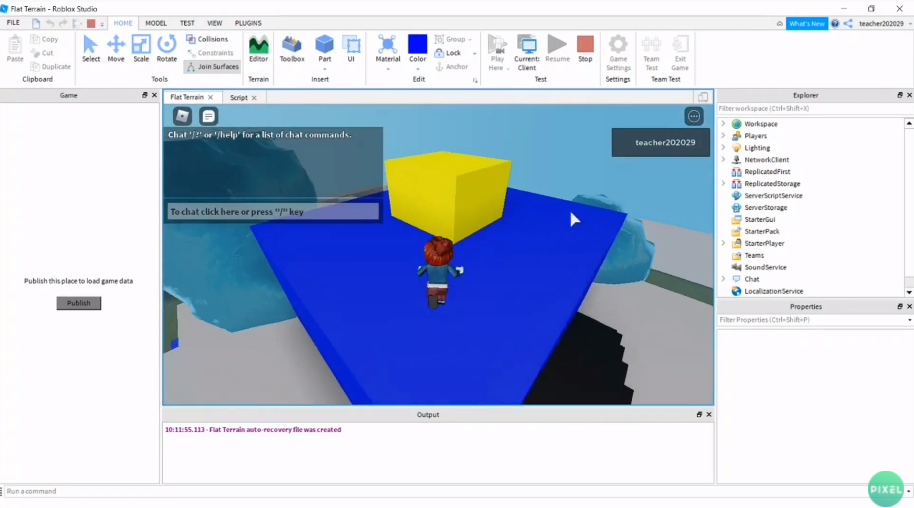Viewport: 914px width, 508px height.
Task: Close the Game panel
Action: pos(154,95)
